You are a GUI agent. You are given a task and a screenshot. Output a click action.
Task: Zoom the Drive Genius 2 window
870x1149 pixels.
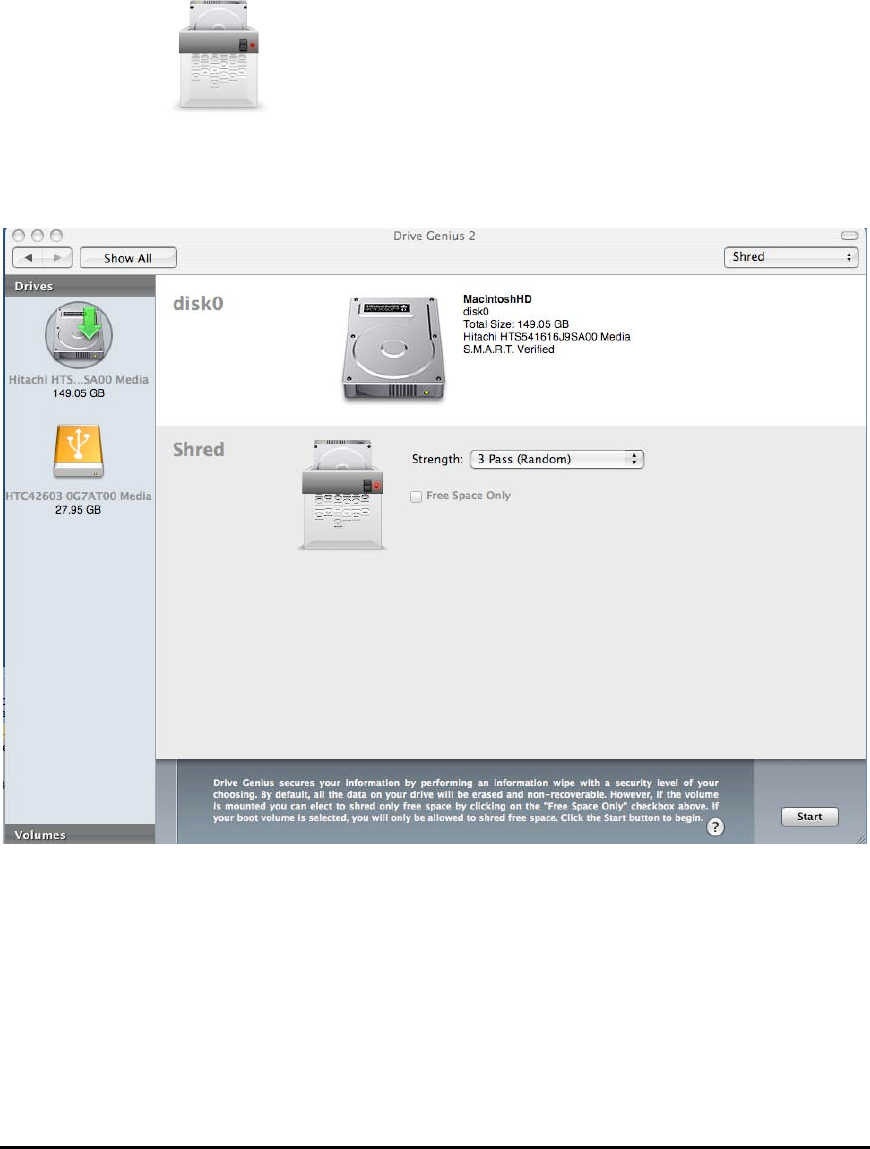point(56,235)
